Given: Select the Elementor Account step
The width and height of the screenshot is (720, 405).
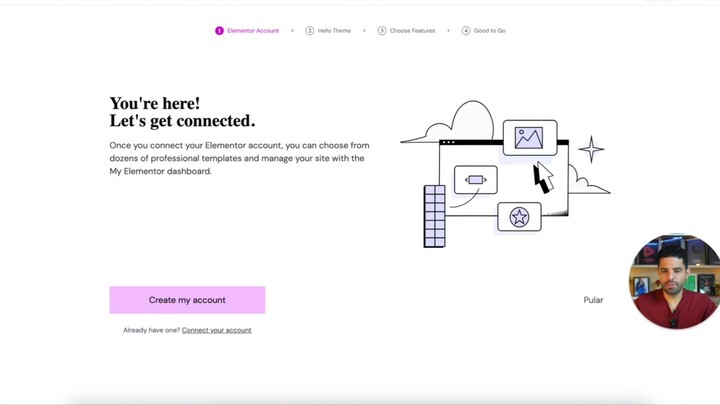Looking at the screenshot, I should pyautogui.click(x=247, y=31).
